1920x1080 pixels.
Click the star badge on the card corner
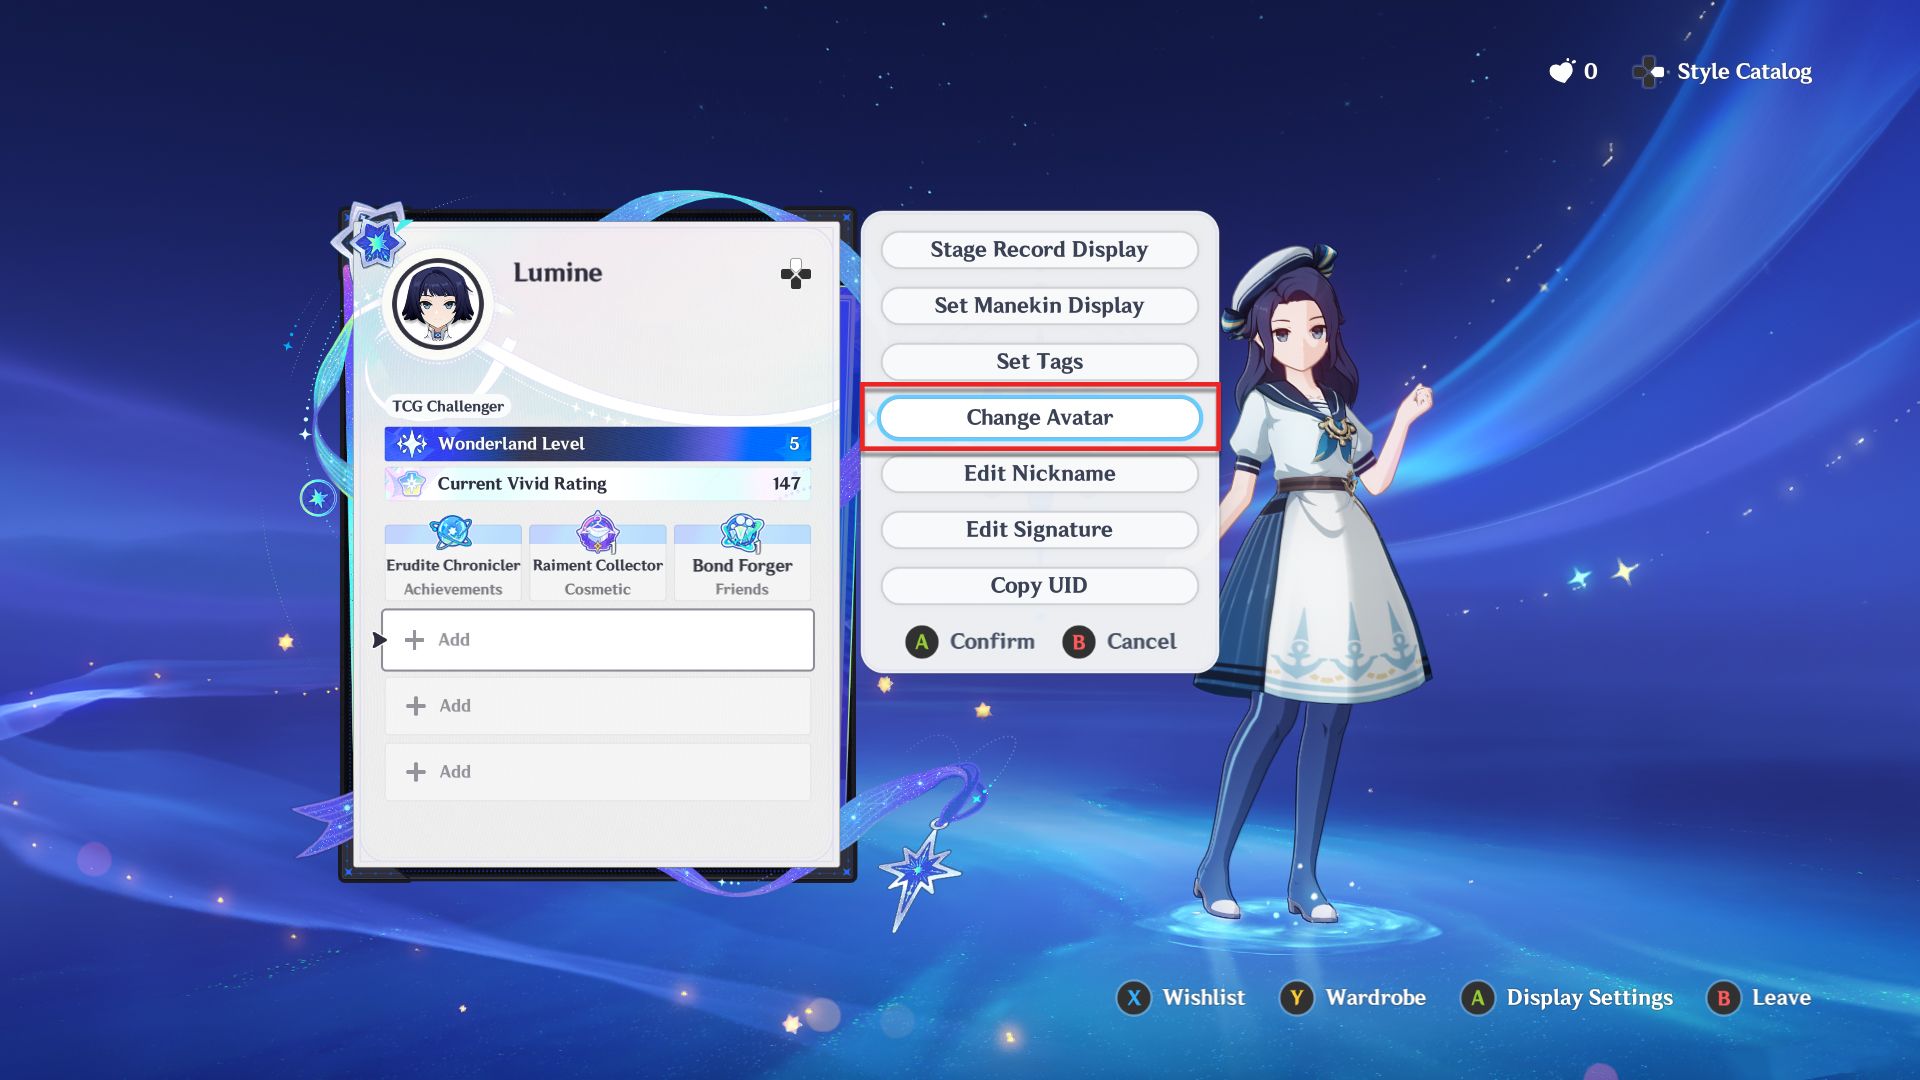(375, 240)
